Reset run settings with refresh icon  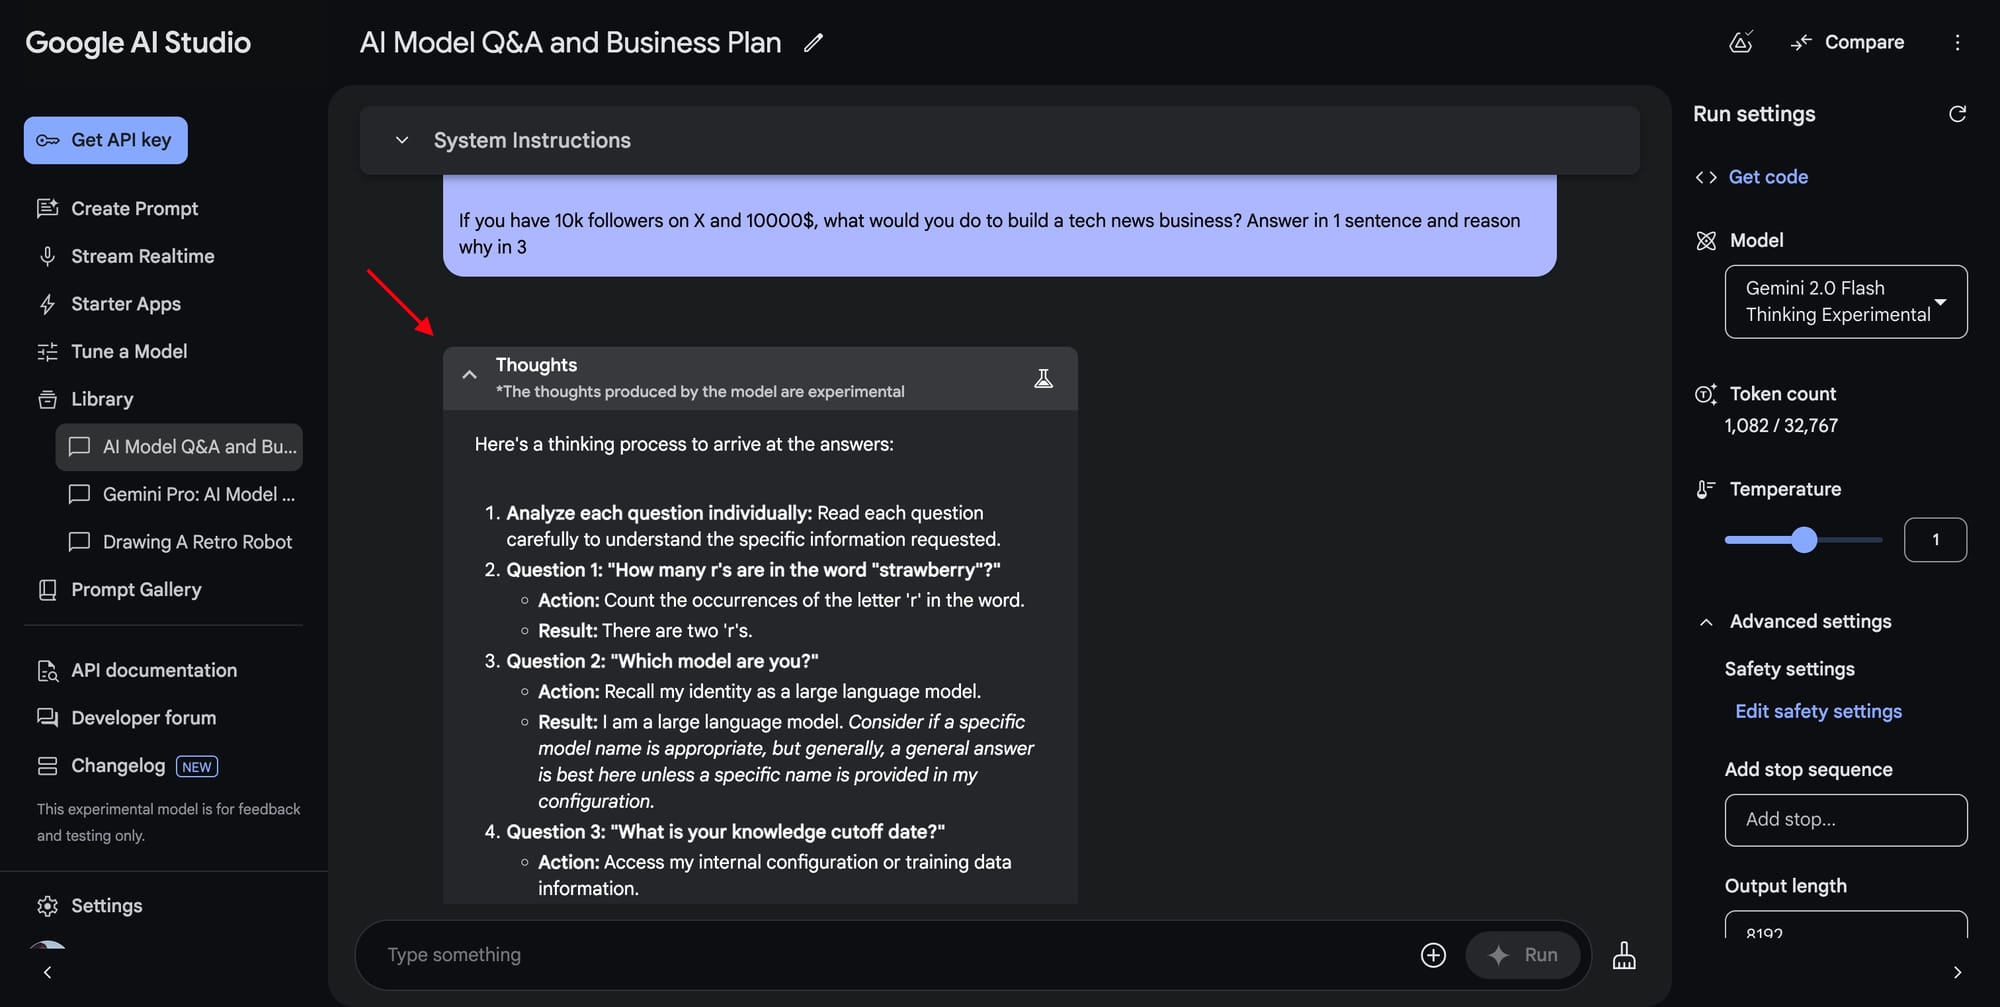(1957, 114)
